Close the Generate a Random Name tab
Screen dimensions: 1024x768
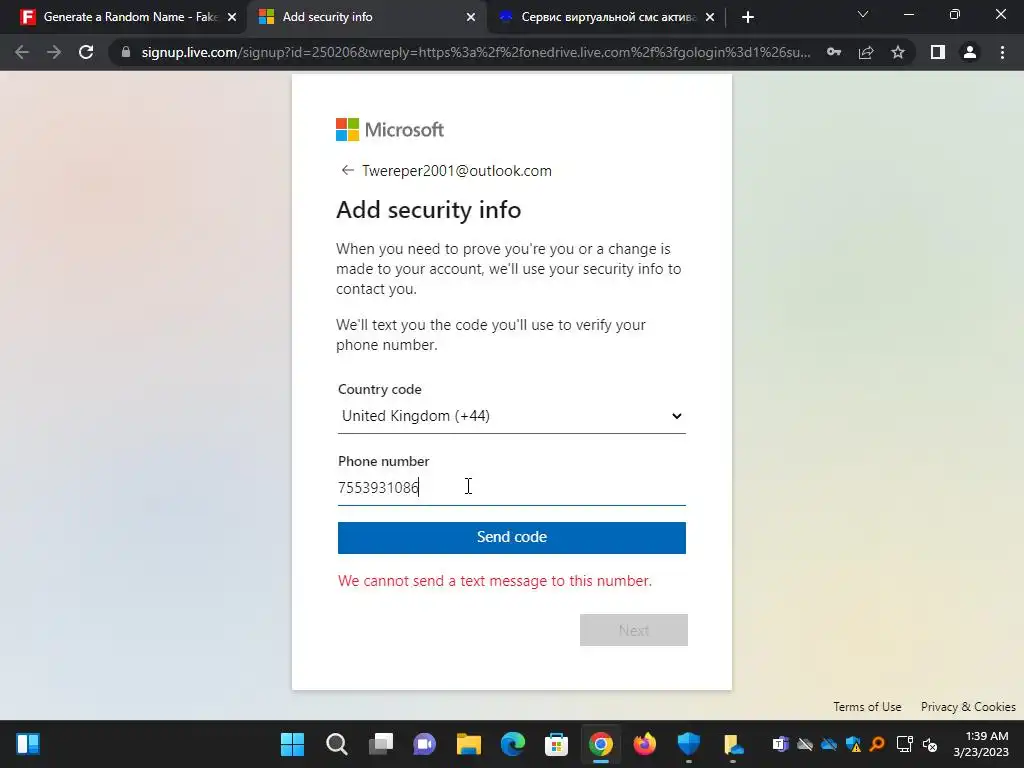[232, 17]
